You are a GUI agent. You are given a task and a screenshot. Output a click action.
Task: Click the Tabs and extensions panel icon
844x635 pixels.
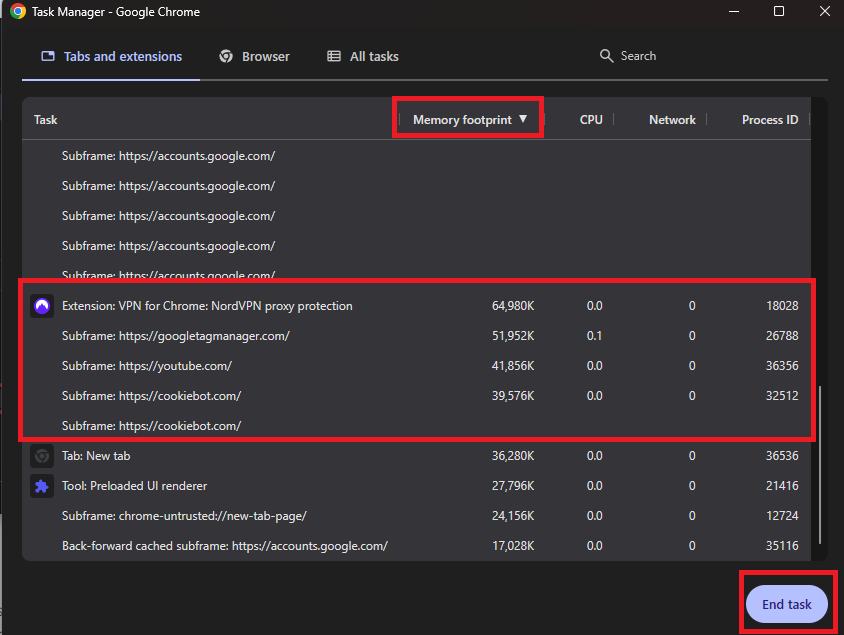[47, 56]
